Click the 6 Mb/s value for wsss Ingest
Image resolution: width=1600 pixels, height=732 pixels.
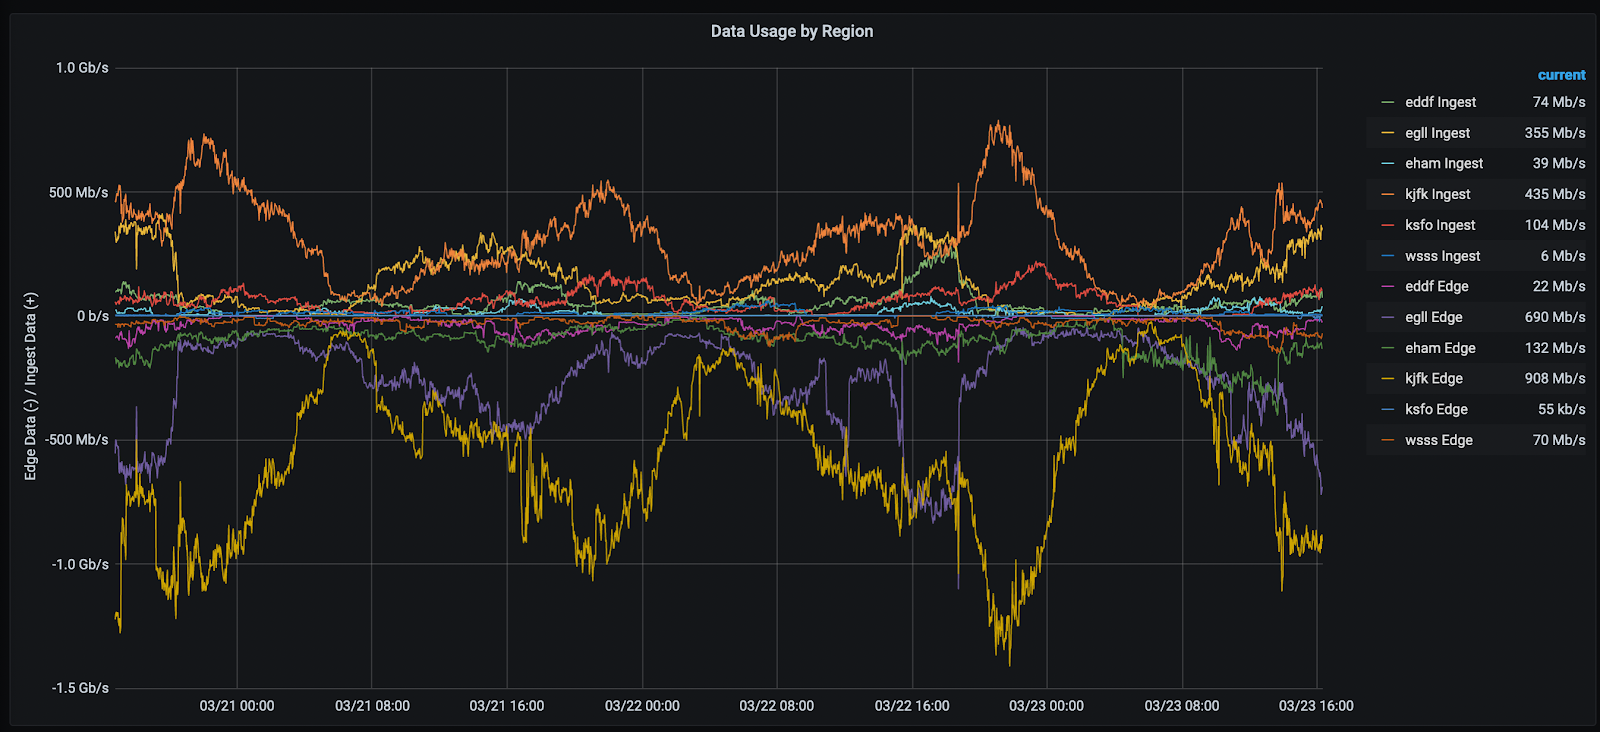[x=1563, y=256]
